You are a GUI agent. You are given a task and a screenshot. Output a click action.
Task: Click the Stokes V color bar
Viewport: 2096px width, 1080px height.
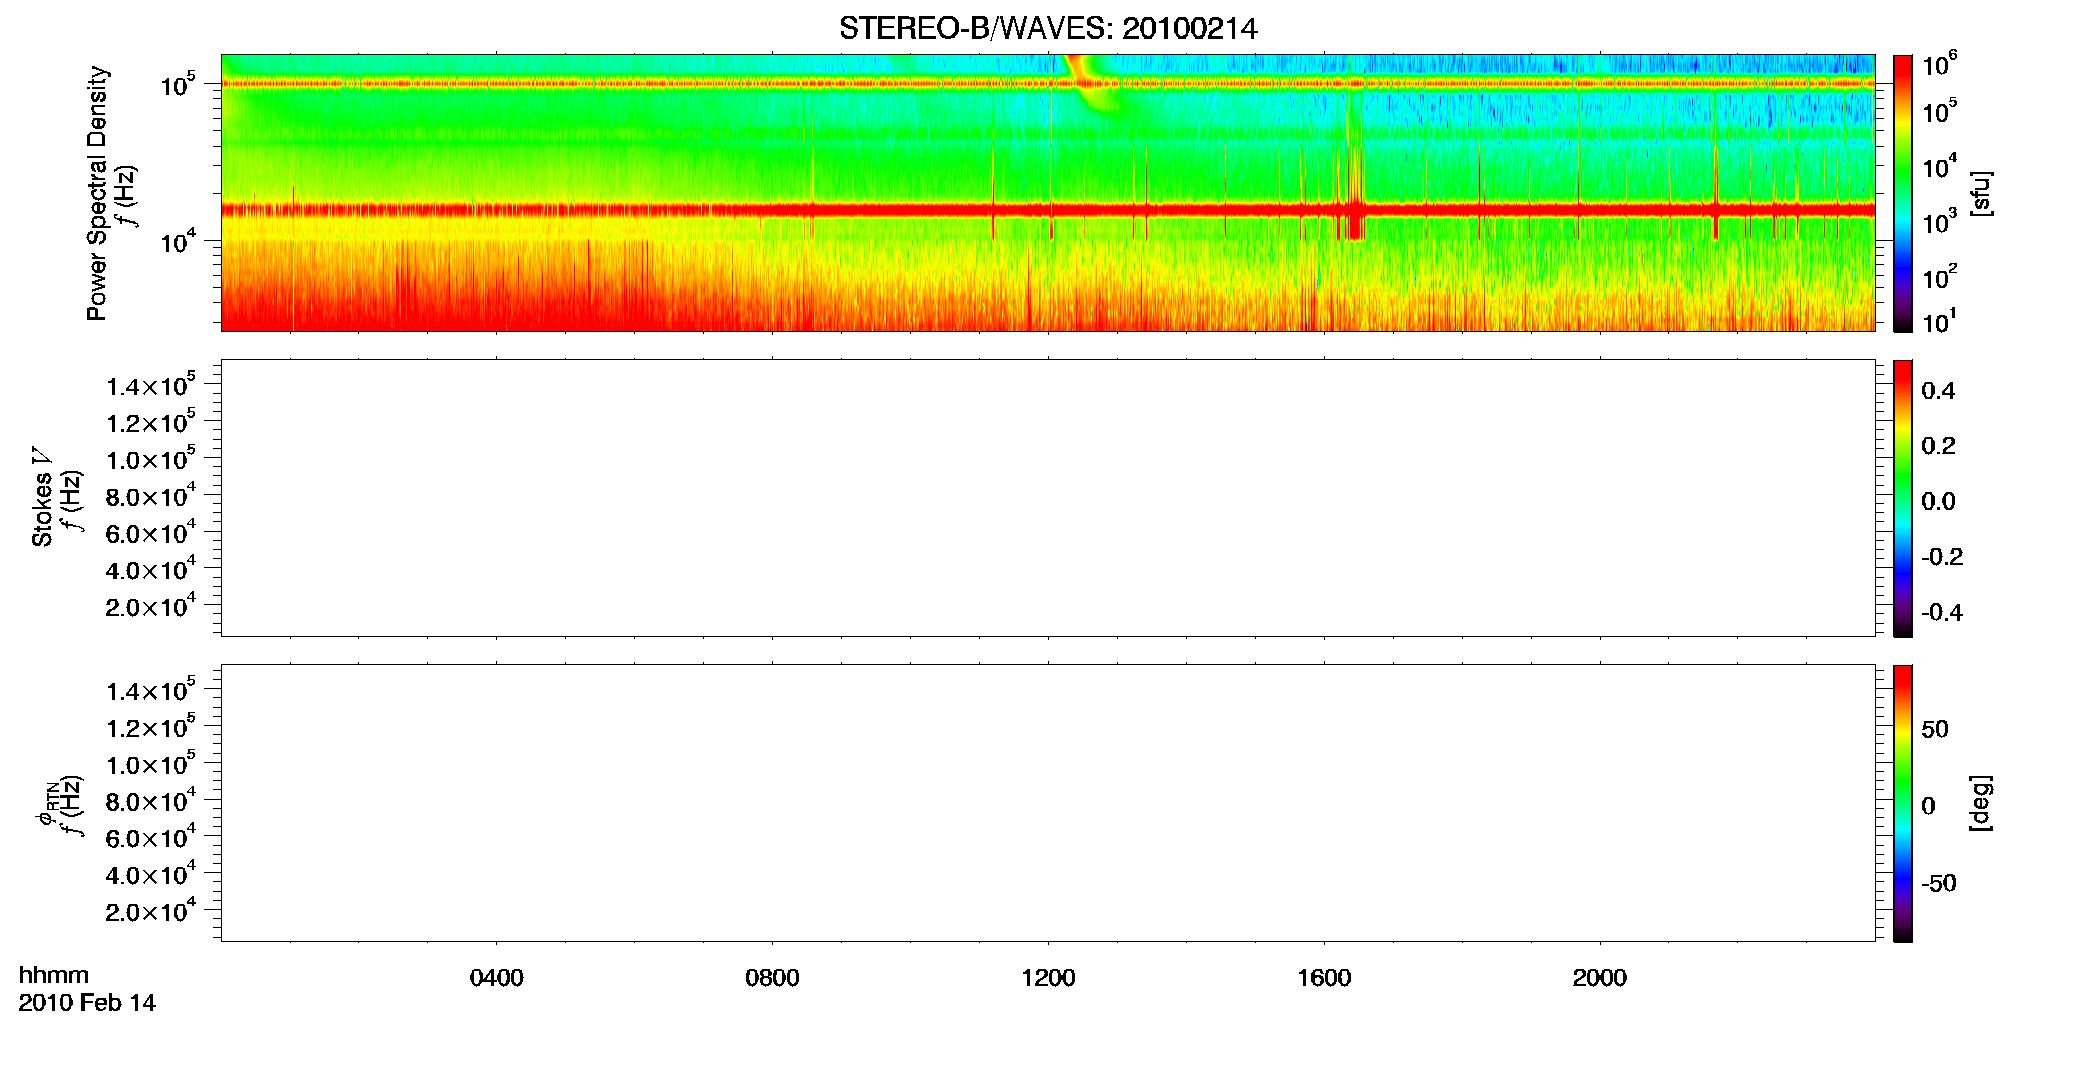coord(1902,498)
